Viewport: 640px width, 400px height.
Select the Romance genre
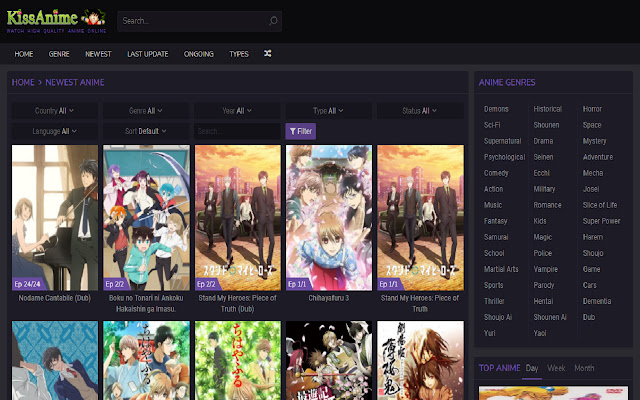pyautogui.click(x=547, y=205)
